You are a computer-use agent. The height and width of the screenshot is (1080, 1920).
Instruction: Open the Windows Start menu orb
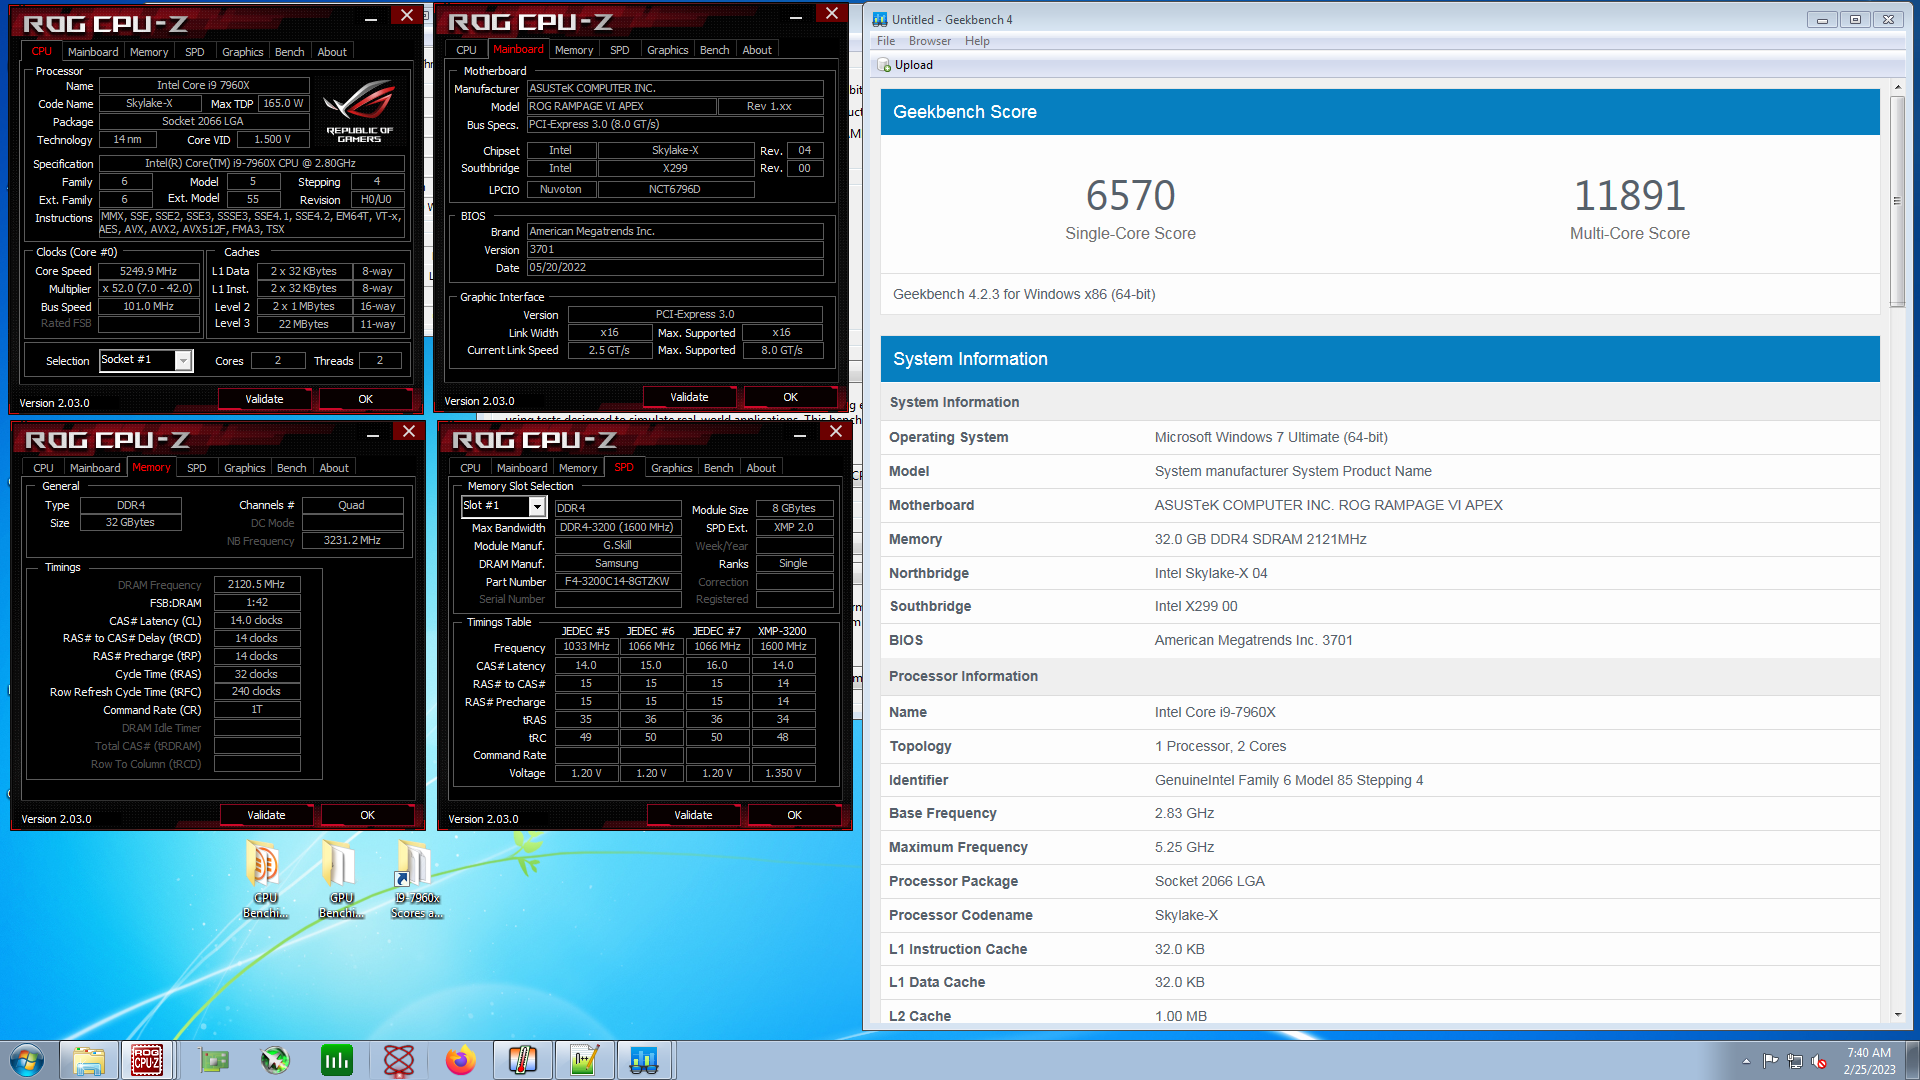click(27, 1060)
